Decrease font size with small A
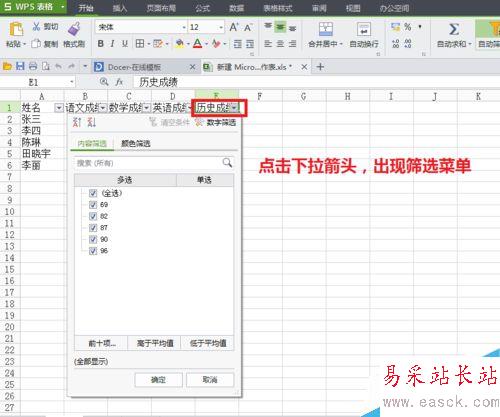The width and height of the screenshot is (500, 417). (248, 27)
